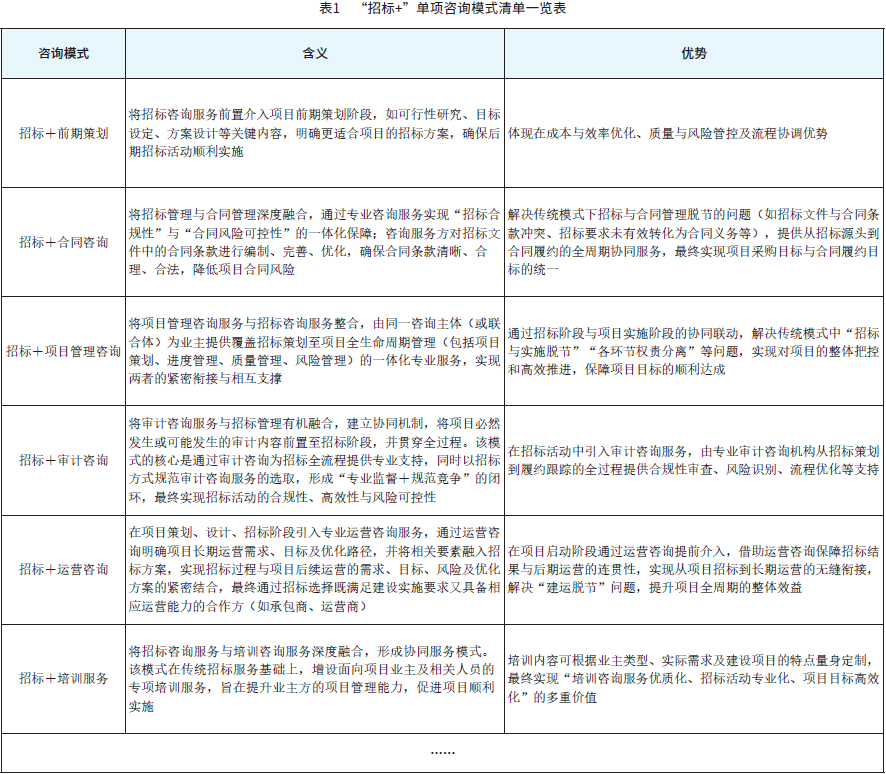This screenshot has width=886, height=774.
Task: Click the 优势 cell for 招标＋合同咨询
Action: 694,240
